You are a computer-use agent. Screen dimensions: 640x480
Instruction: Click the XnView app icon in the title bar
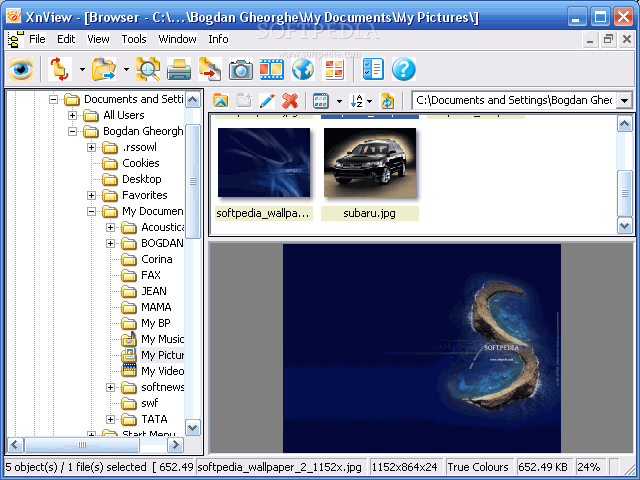14,17
